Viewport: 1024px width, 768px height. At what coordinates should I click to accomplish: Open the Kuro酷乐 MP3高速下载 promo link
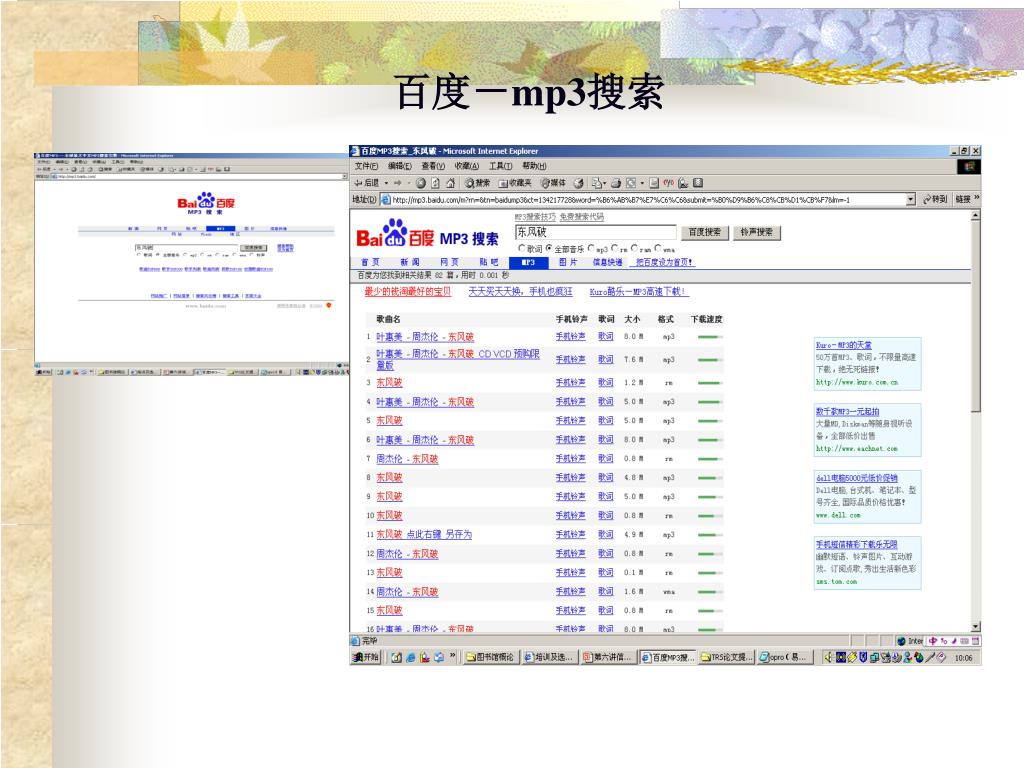coord(638,292)
